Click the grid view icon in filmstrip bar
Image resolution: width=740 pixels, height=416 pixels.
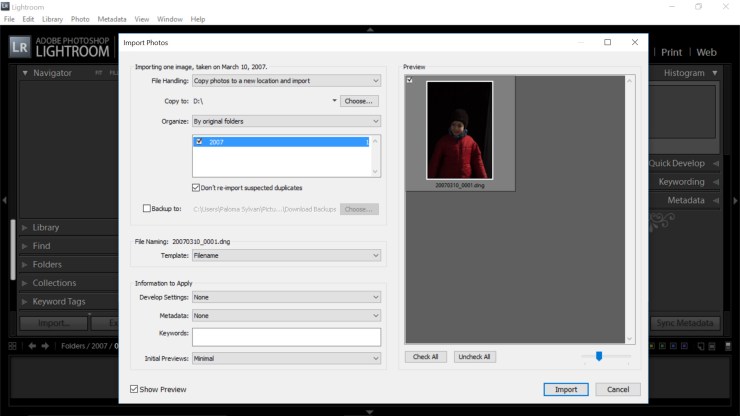(x=12, y=346)
